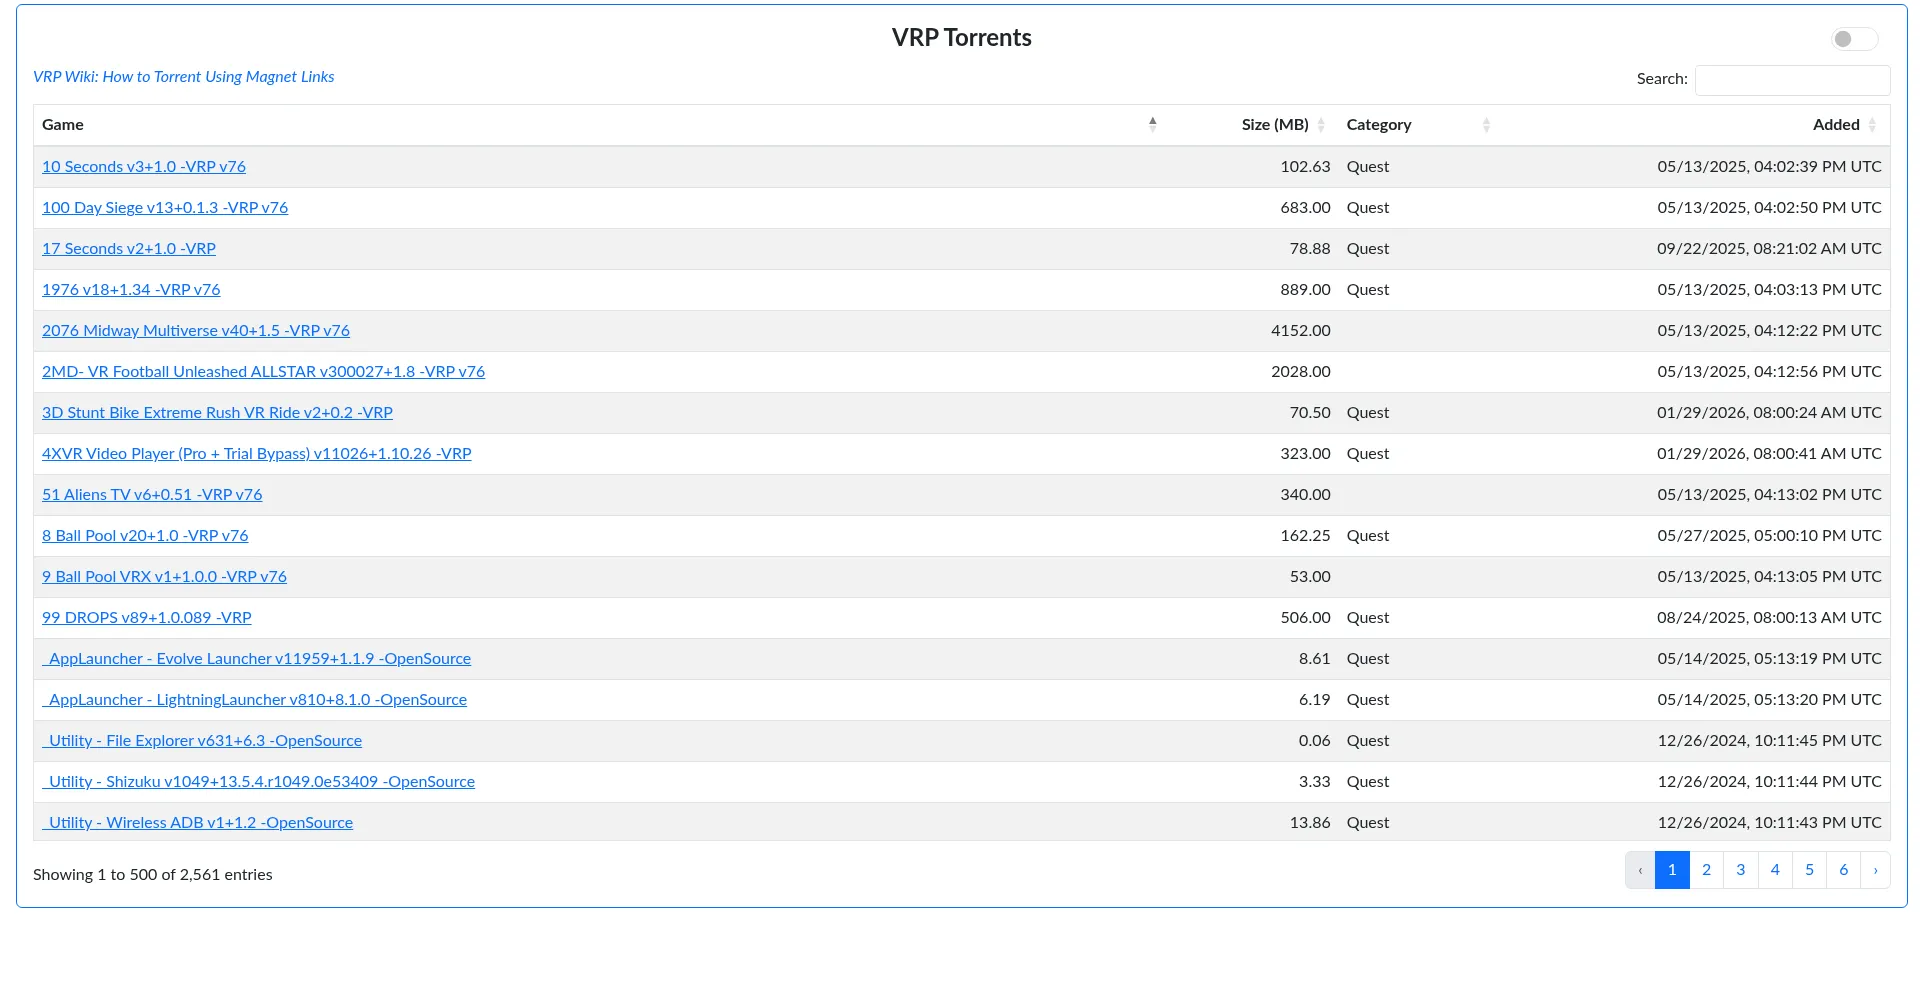The width and height of the screenshot is (1920, 993).
Task: Select the date 12/26/2024, 10:11:45 PM UTC
Action: coord(1769,741)
